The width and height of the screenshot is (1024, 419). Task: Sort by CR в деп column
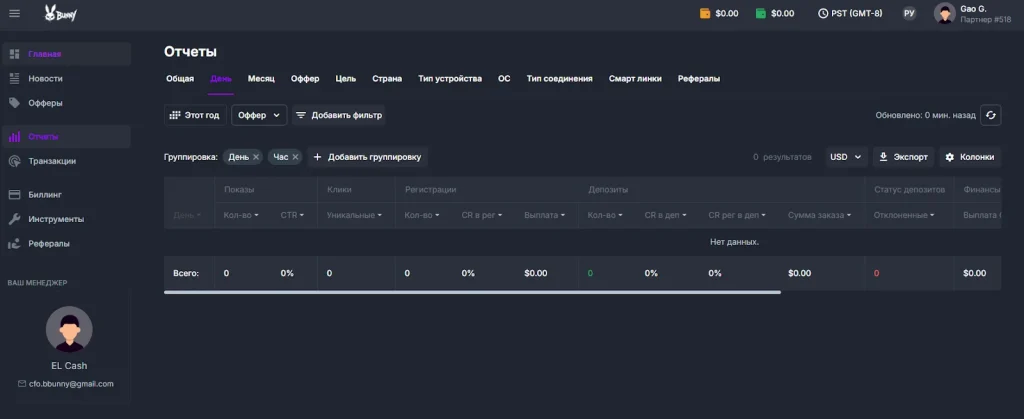click(x=665, y=215)
